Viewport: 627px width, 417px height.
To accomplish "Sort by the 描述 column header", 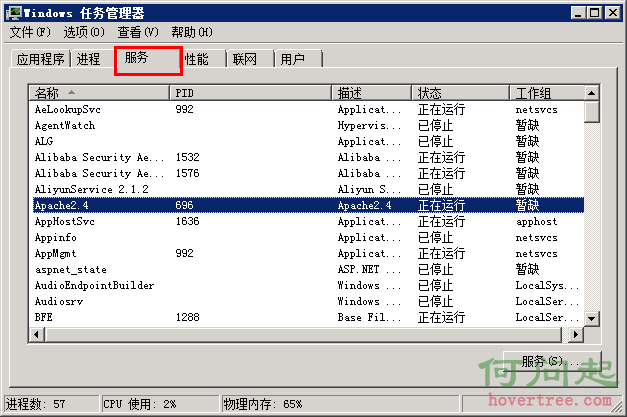I will [371, 93].
